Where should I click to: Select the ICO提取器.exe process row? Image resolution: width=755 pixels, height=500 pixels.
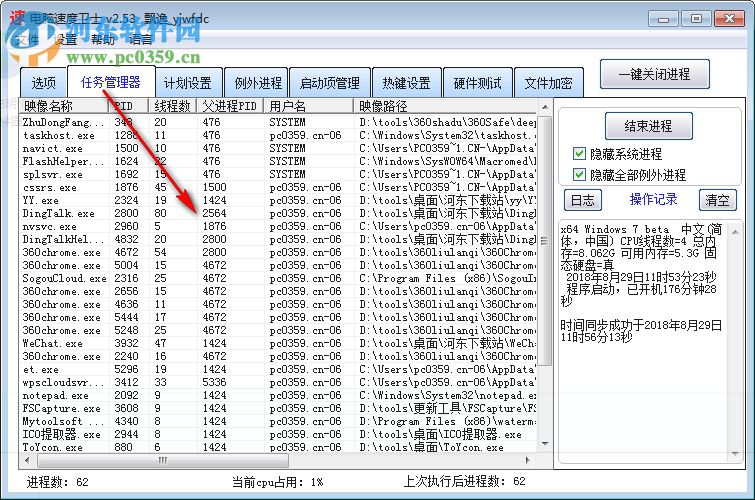click(x=278, y=434)
